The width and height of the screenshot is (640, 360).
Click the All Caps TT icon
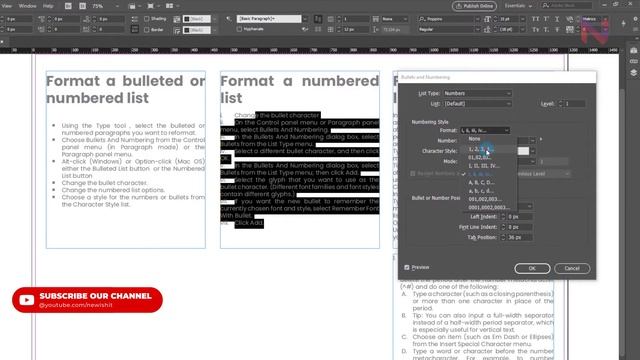pos(536,19)
